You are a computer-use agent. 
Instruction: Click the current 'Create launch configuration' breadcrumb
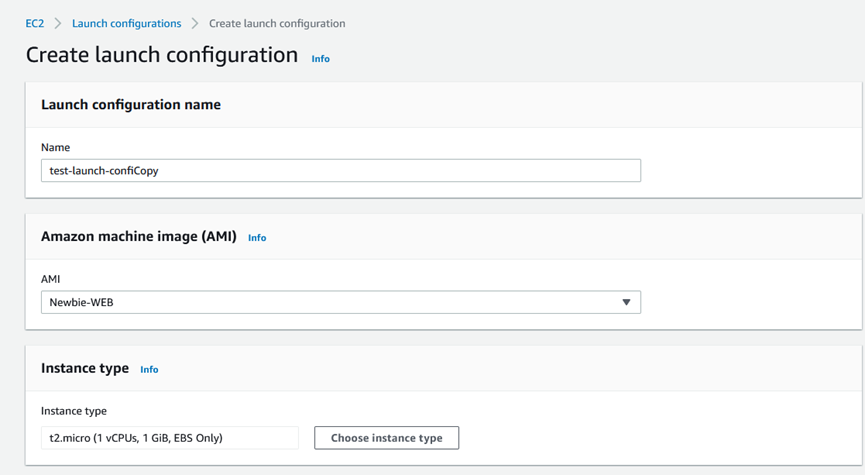click(x=277, y=23)
